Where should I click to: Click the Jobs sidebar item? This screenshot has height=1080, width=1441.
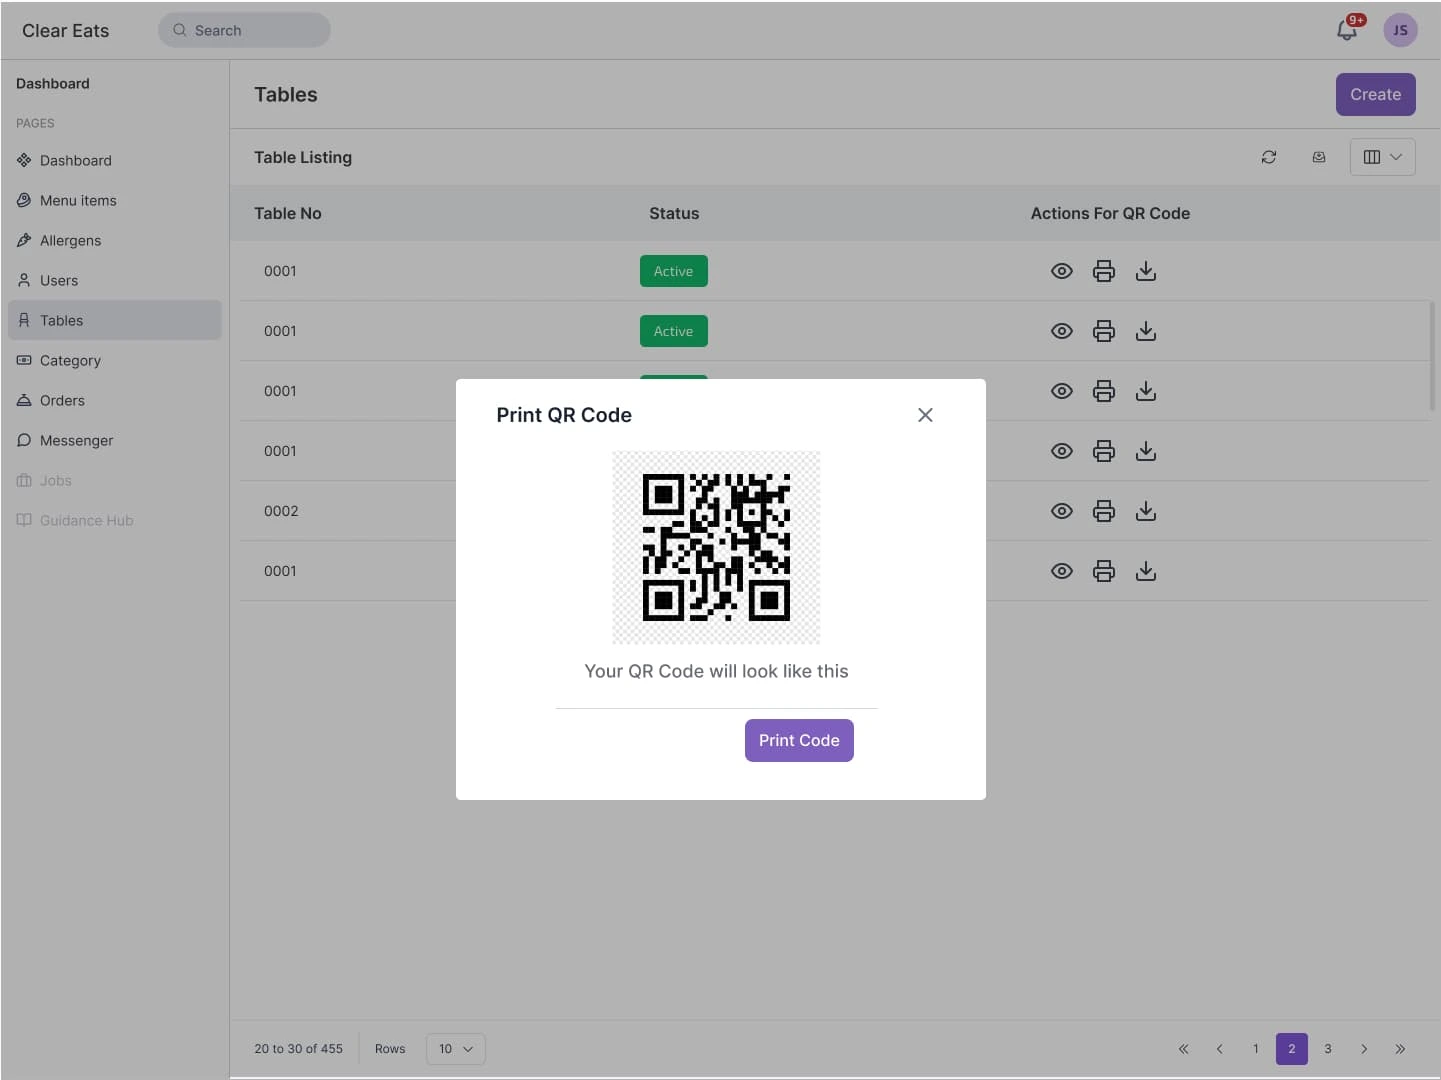point(115,480)
